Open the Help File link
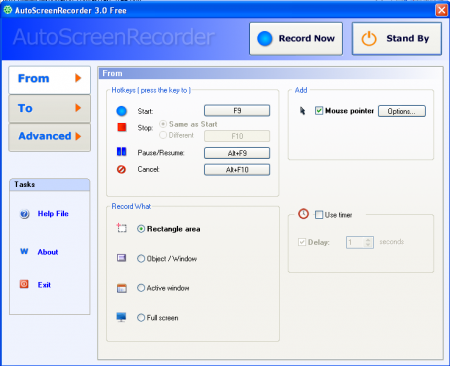Viewport: 450px width, 366px height. 53,214
